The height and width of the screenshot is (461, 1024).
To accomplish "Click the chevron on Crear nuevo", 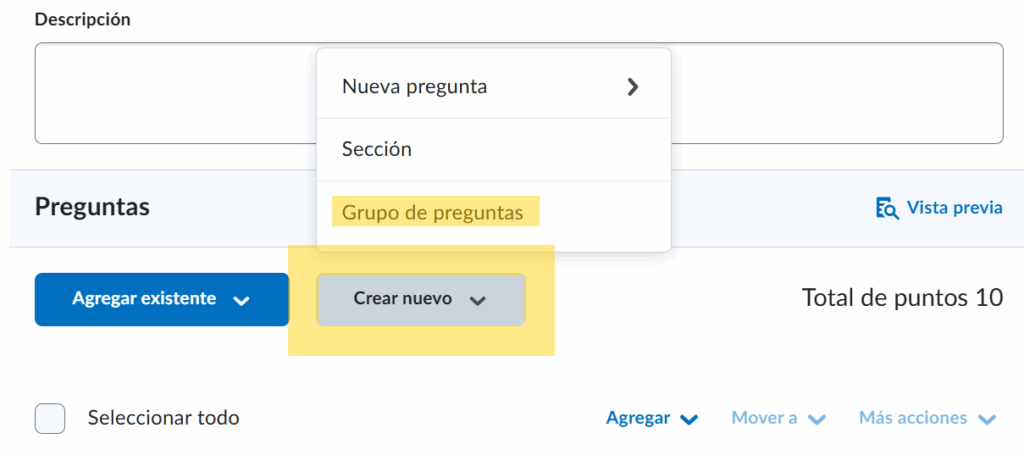I will pyautogui.click(x=478, y=300).
